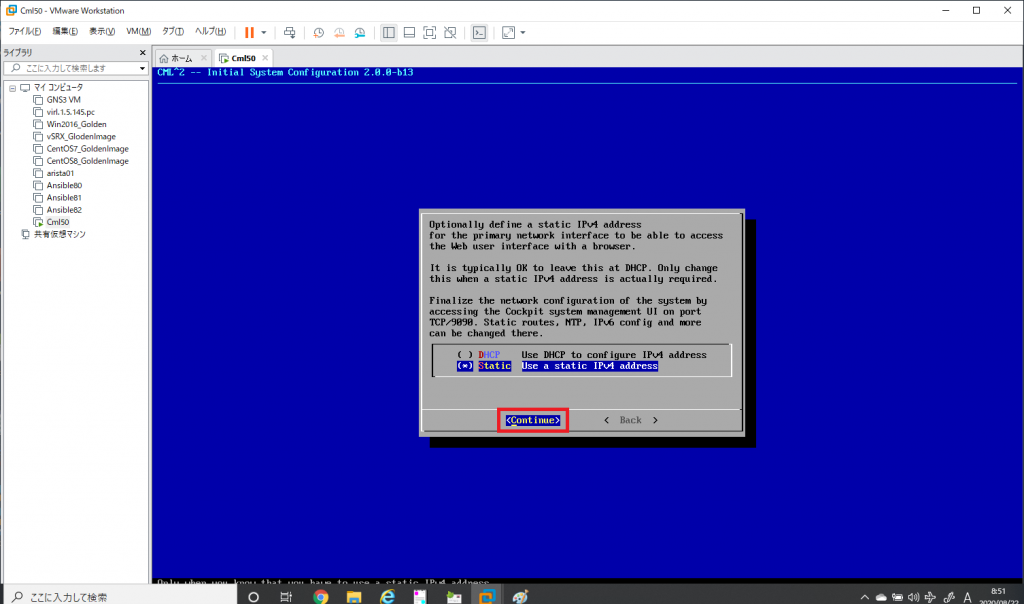Select the Static IPv4 address option
Screen dimensions: 1024x604
coord(463,366)
